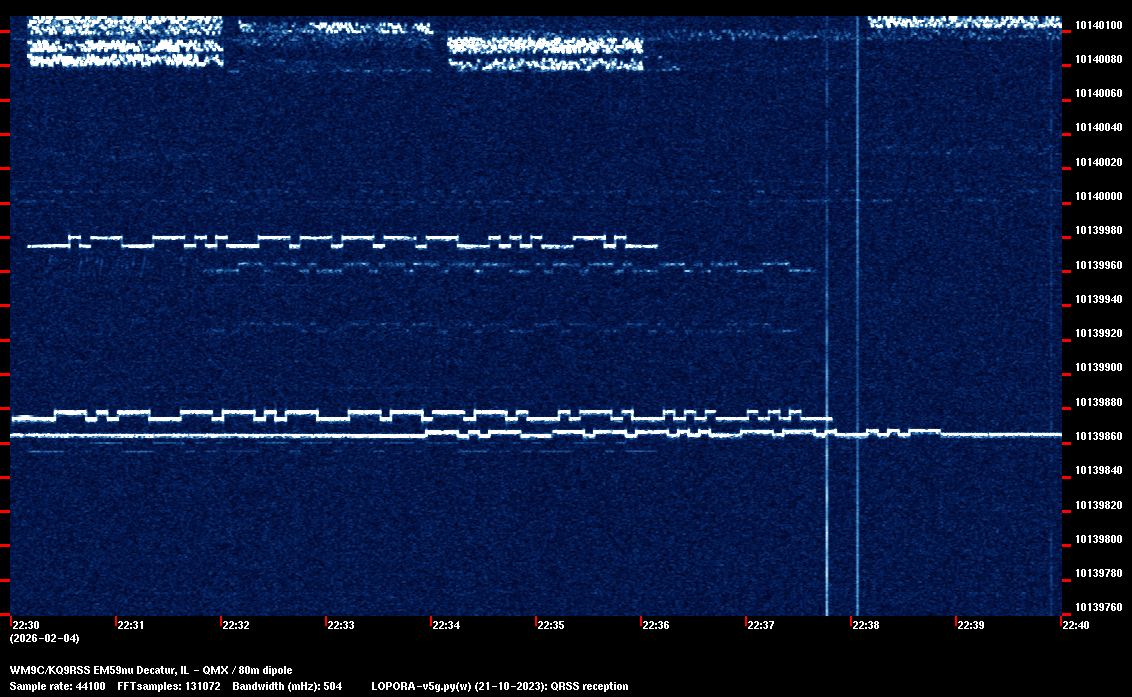Viewport: 1132px width, 697px height.
Task: Click the 10139980 frequency scale label
Action: click(x=1097, y=231)
